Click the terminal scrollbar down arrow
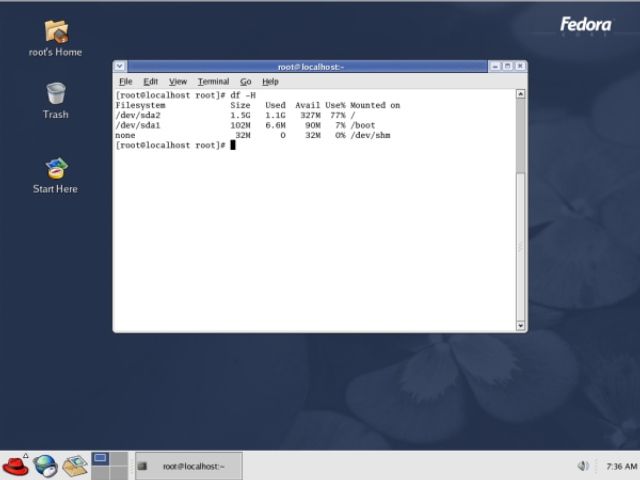The image size is (640, 480). tap(520, 325)
